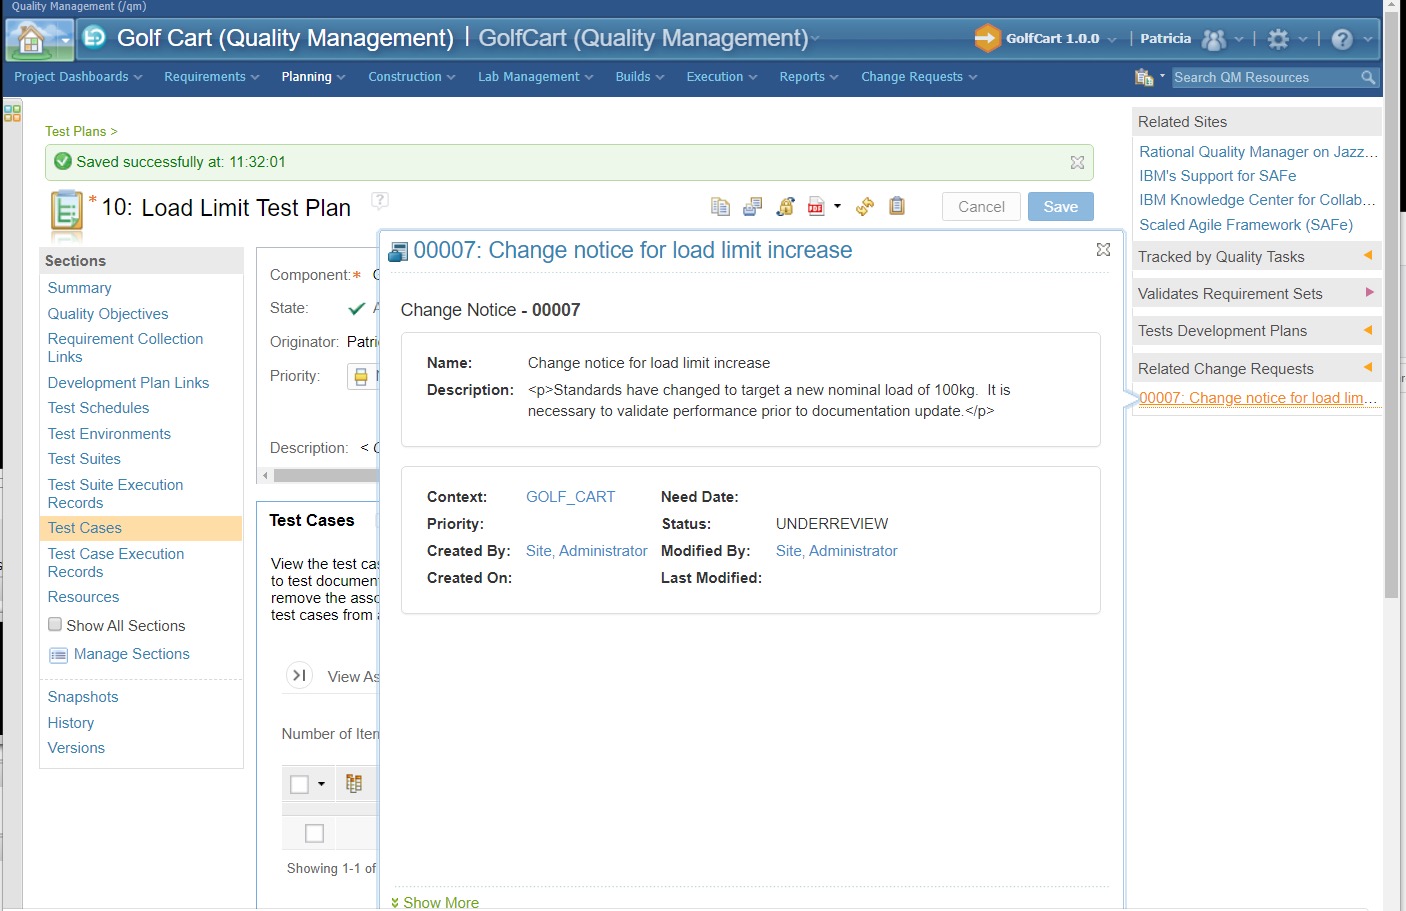
Task: Click the Search QM Resources field
Action: [x=1265, y=77]
